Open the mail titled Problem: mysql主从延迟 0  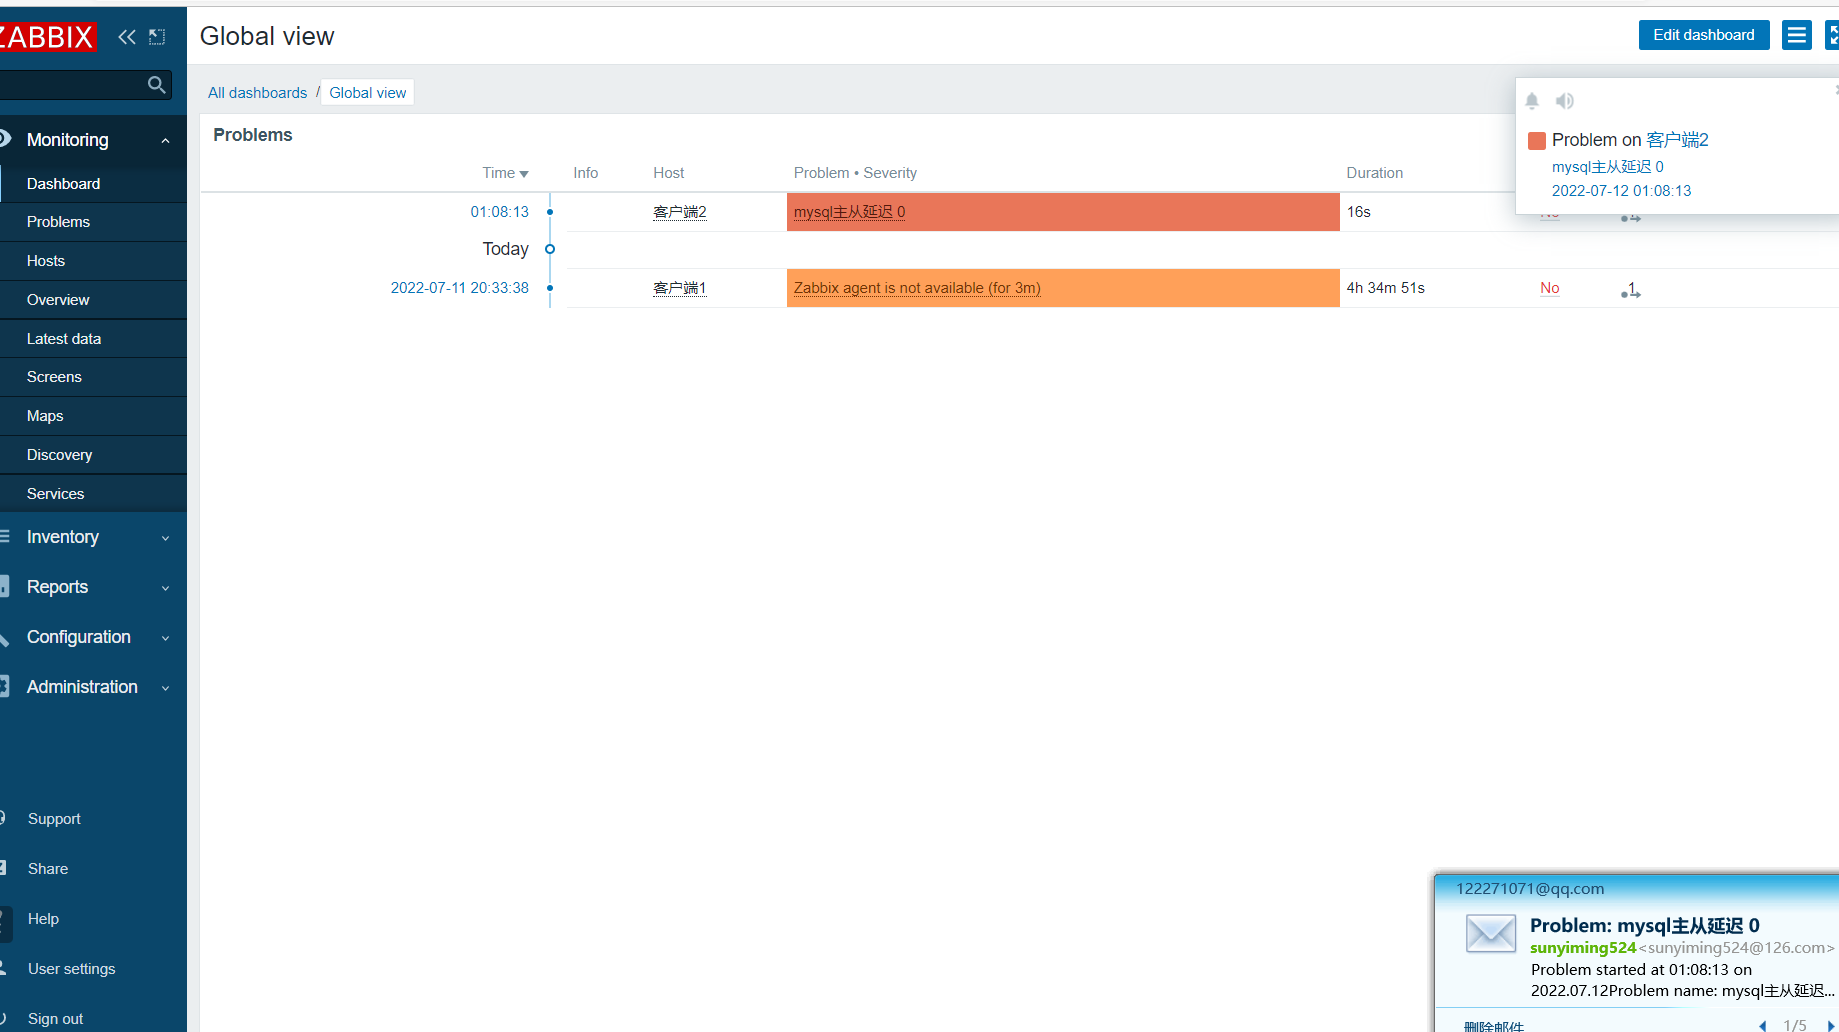(1645, 926)
